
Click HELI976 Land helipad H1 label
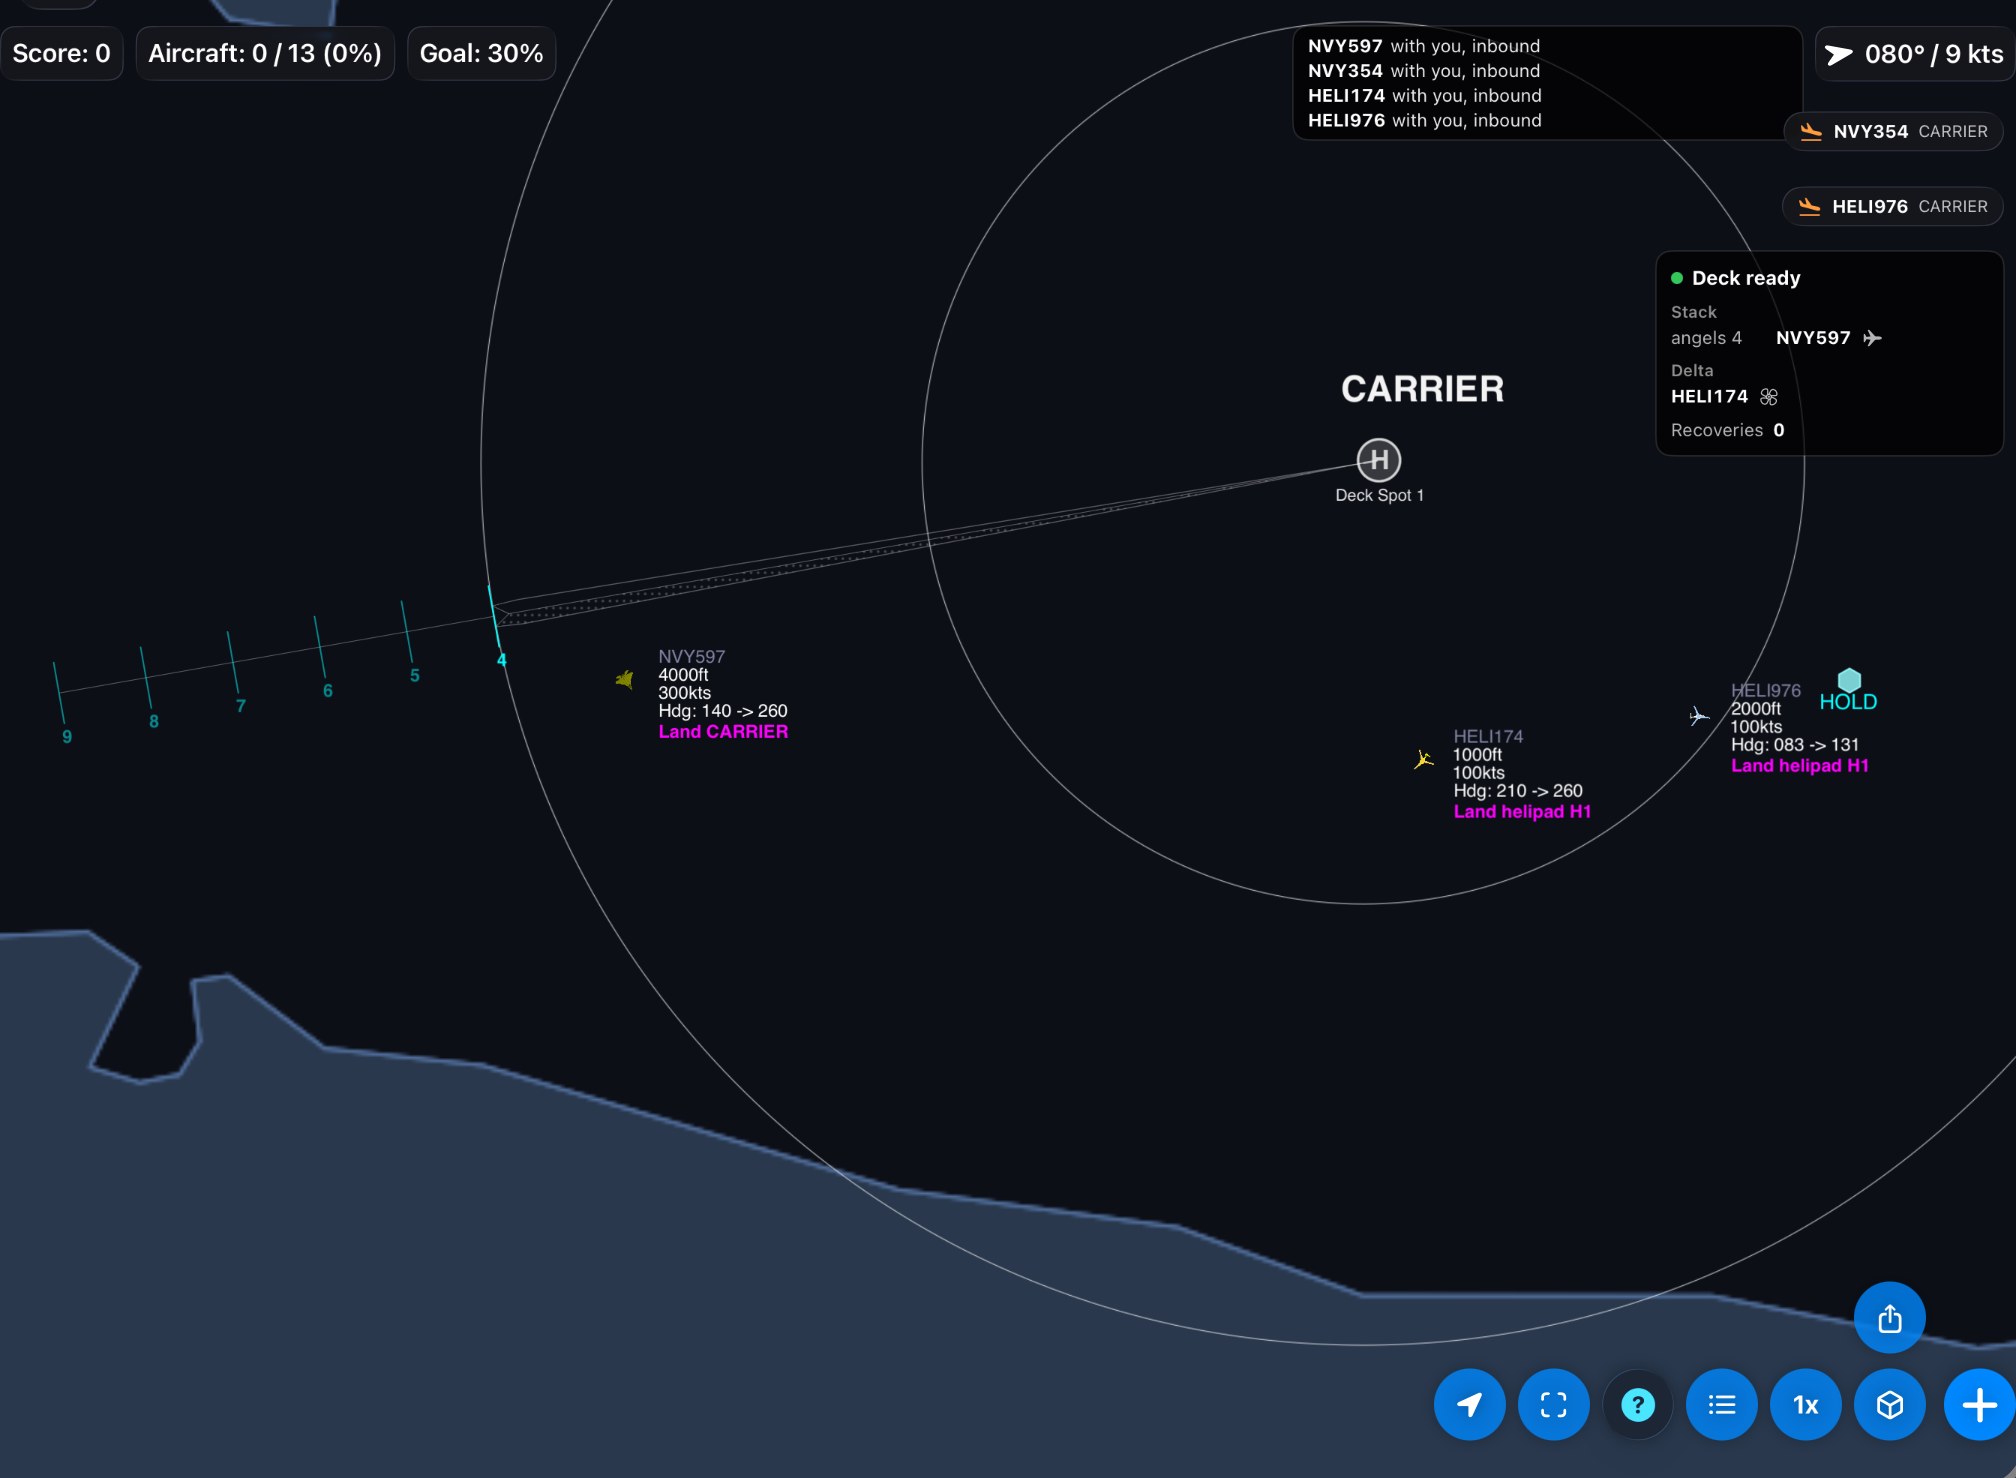click(1799, 766)
